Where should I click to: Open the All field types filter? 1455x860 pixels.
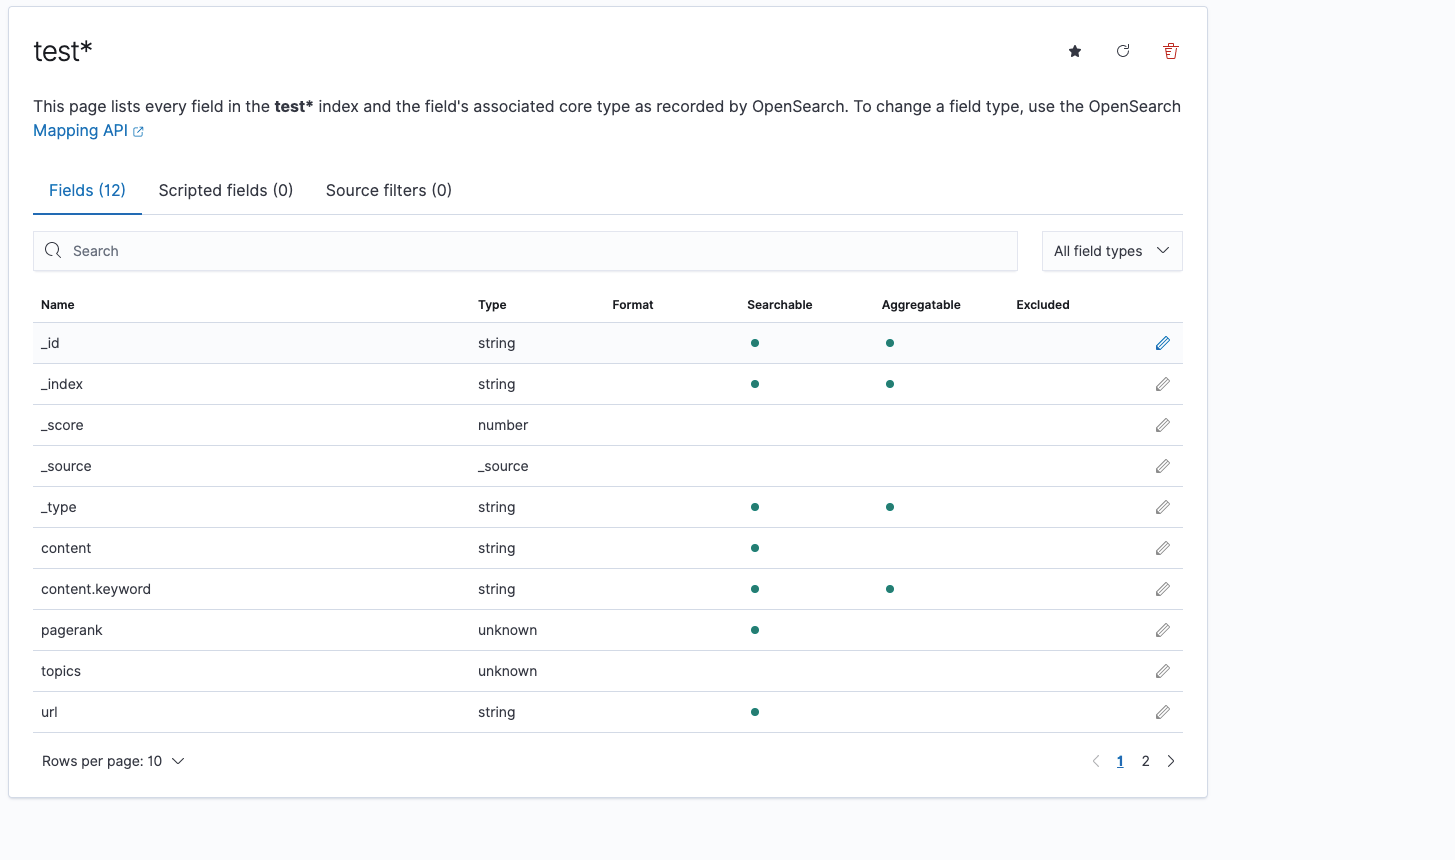coord(1111,250)
